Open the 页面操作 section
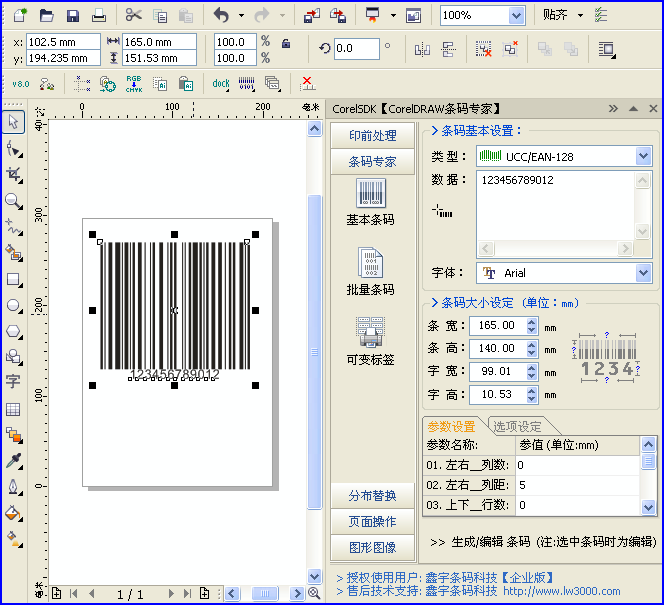The width and height of the screenshot is (664, 605). pyautogui.click(x=373, y=522)
